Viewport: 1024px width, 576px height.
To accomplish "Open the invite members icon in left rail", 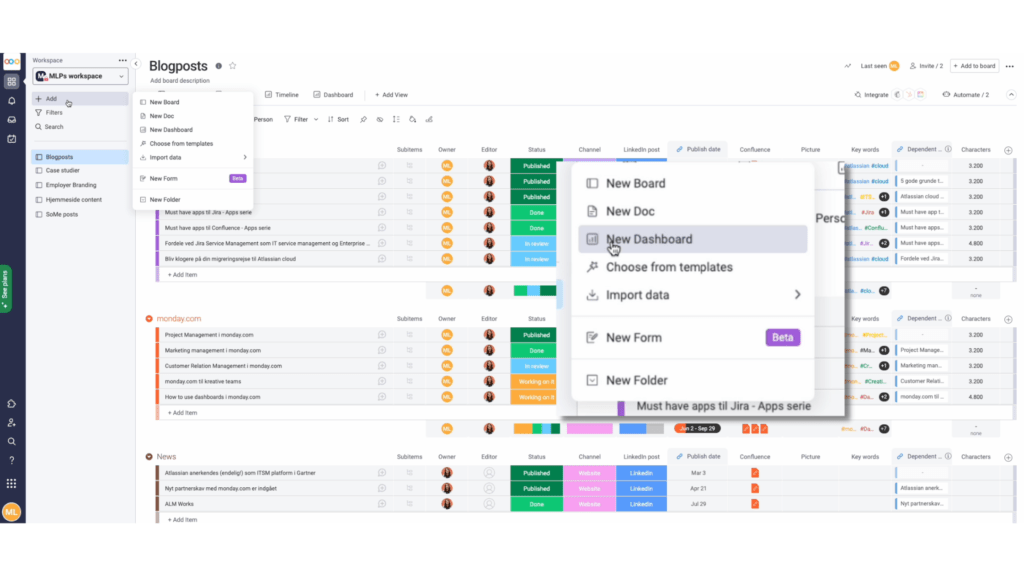I will point(12,423).
